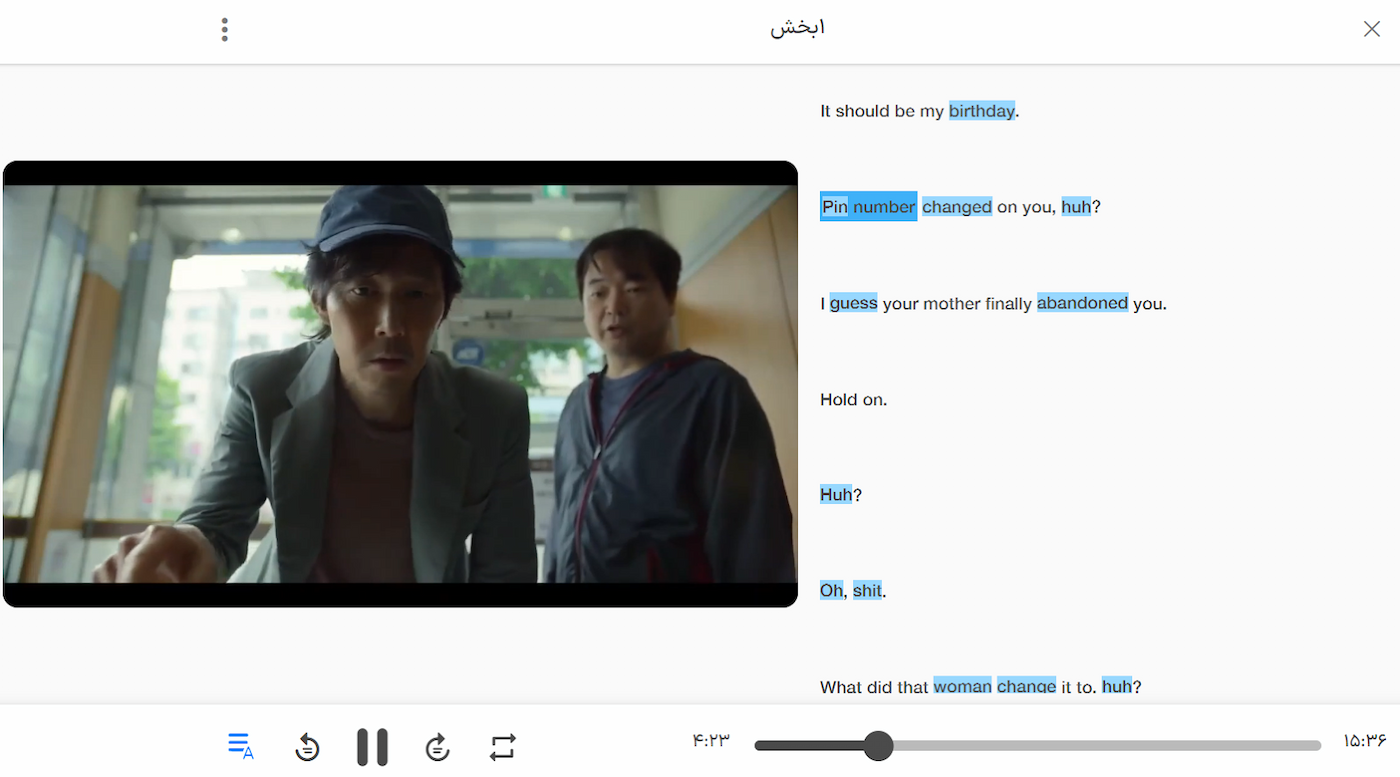Click 'your mother finally' subtitle text
Image resolution: width=1400 pixels, height=777 pixels.
(x=957, y=303)
